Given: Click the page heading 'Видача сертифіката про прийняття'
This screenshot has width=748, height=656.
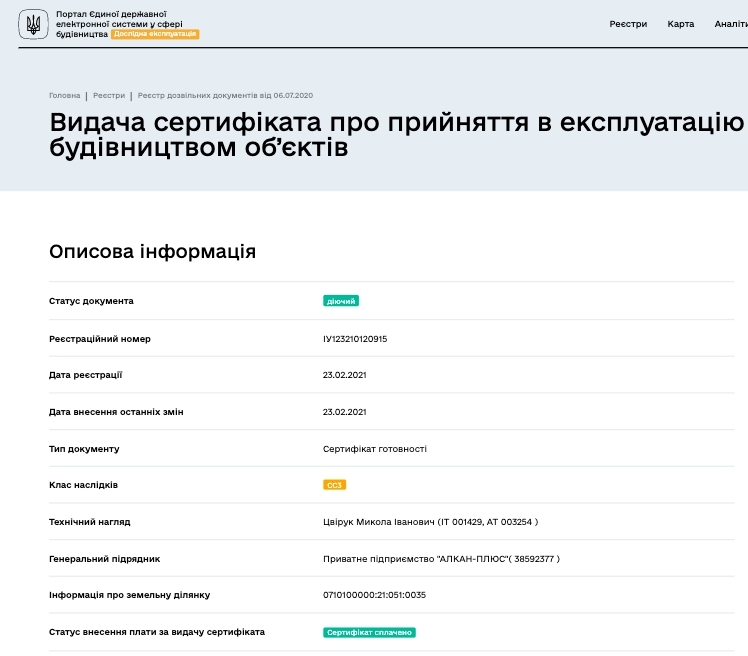Looking at the screenshot, I should [x=396, y=135].
